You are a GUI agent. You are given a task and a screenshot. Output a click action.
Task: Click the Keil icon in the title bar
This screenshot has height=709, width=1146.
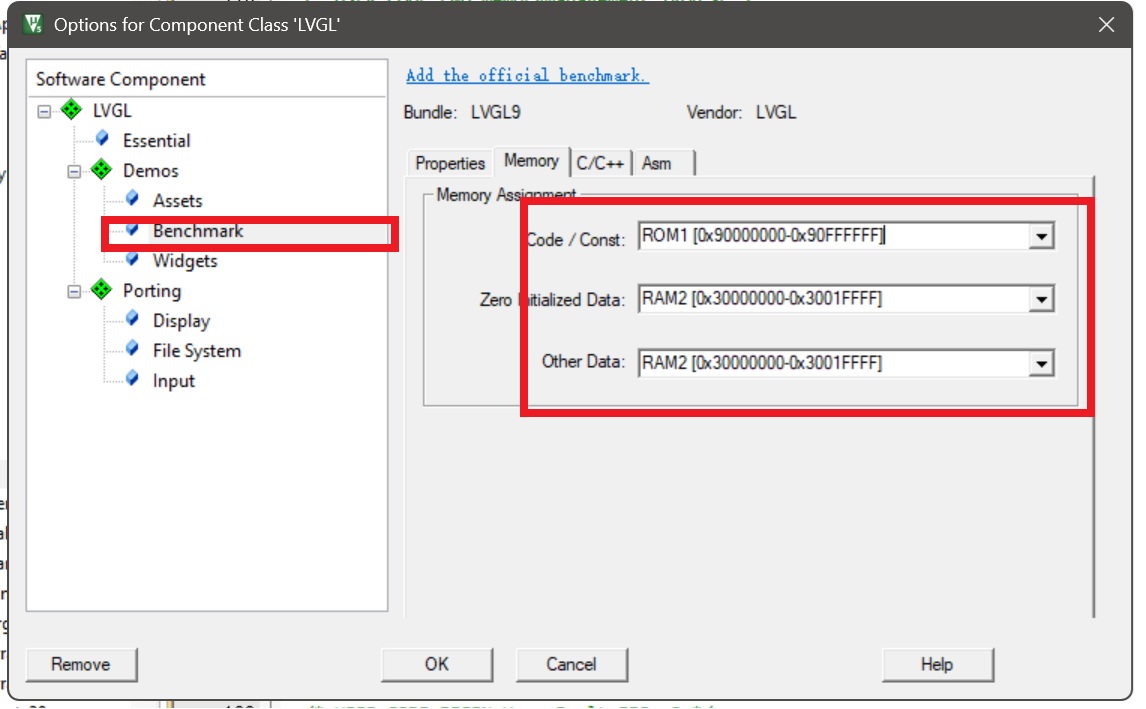pos(33,24)
